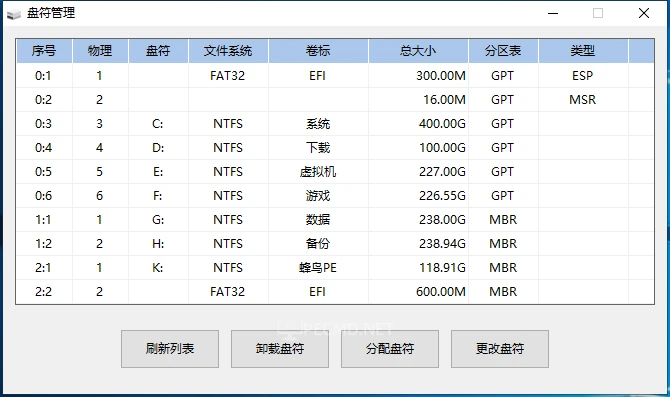The image size is (670, 397).
Task: Select the D: drive letter cell
Action: click(158, 148)
